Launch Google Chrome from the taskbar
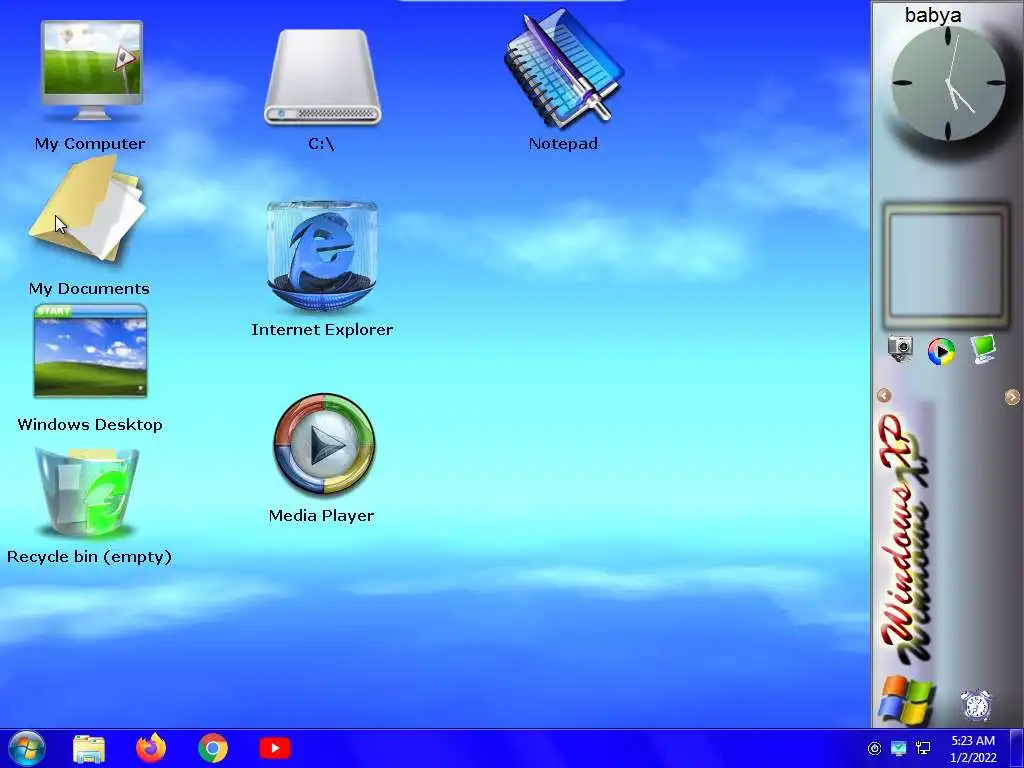Screen dimensions: 1024x768 tap(213, 748)
